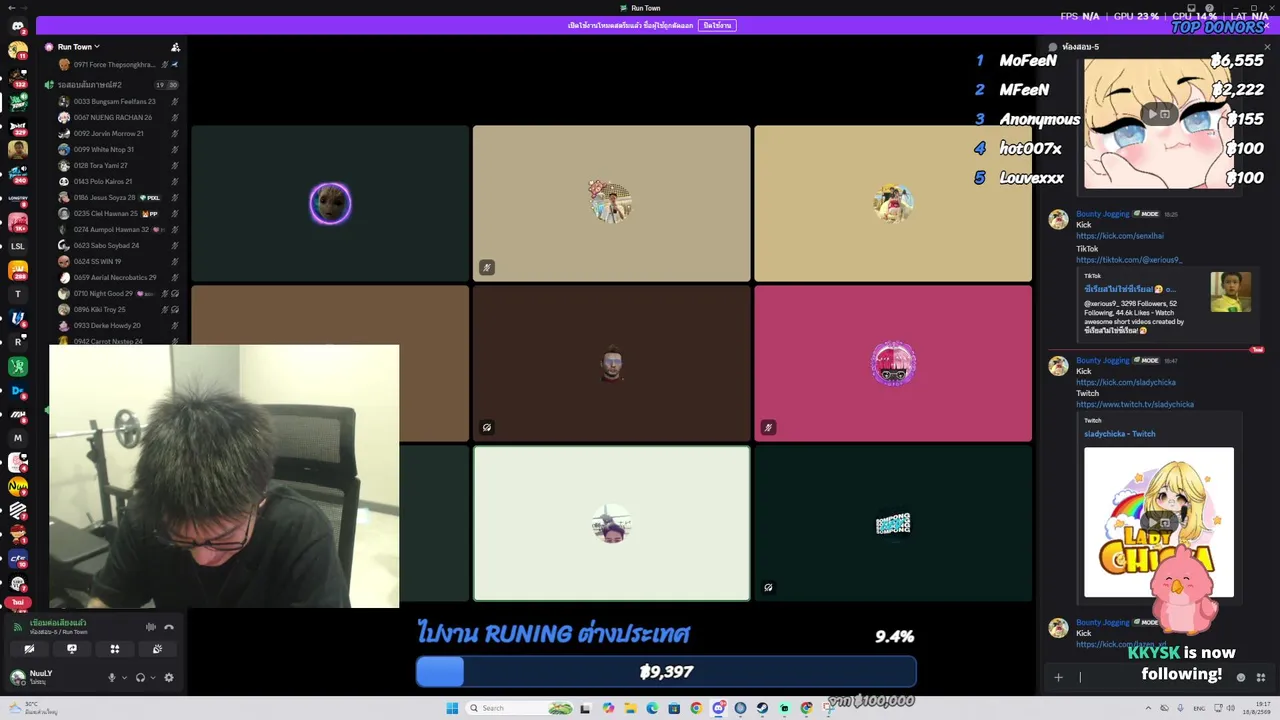This screenshot has width=1280, height=720.
Task: Click the invite people icon beside Run Town
Action: pyautogui.click(x=175, y=47)
